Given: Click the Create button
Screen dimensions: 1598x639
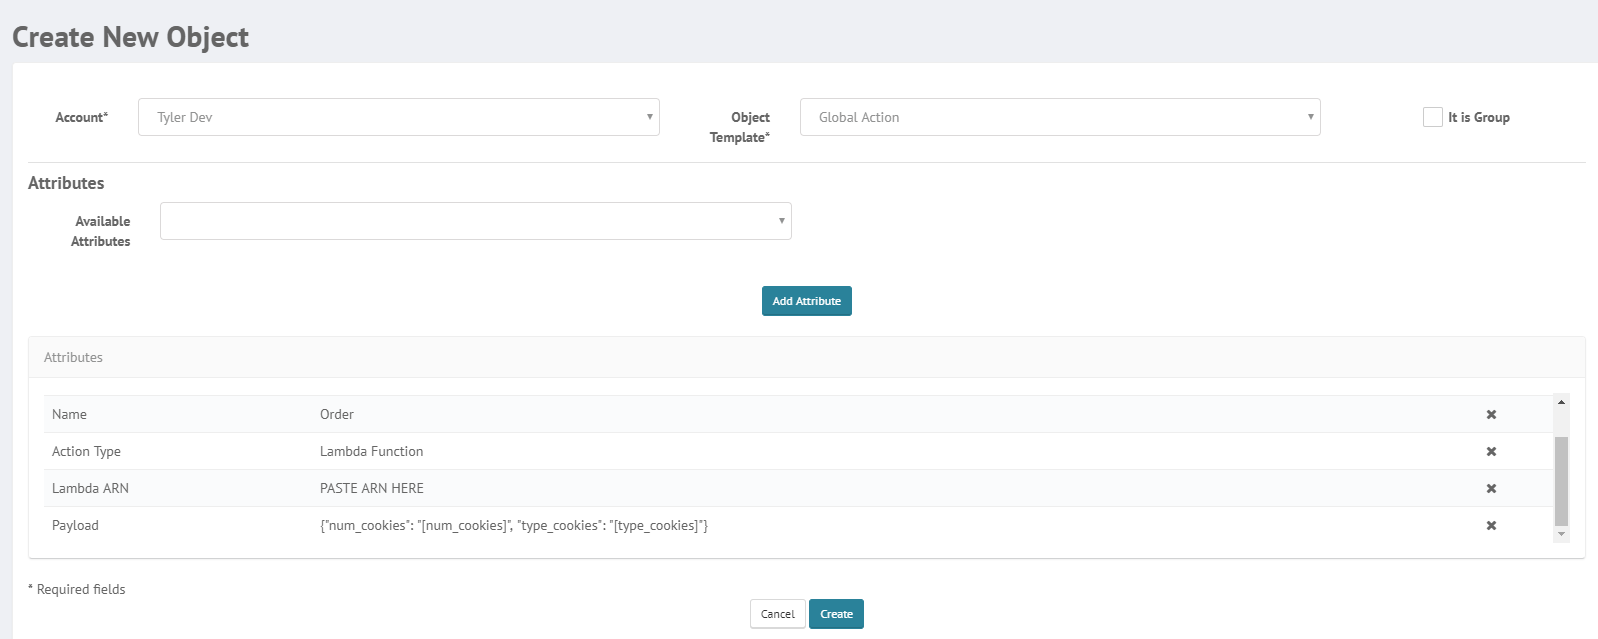Looking at the screenshot, I should 836,614.
